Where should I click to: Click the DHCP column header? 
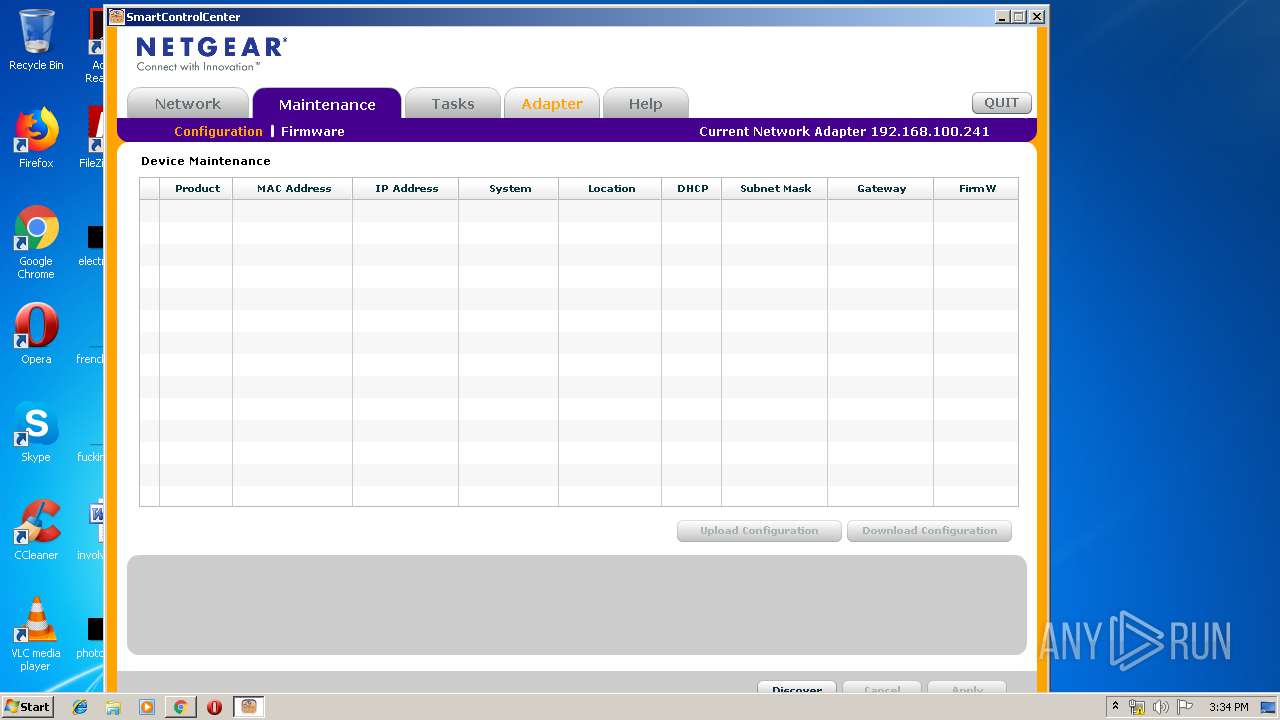[x=692, y=188]
